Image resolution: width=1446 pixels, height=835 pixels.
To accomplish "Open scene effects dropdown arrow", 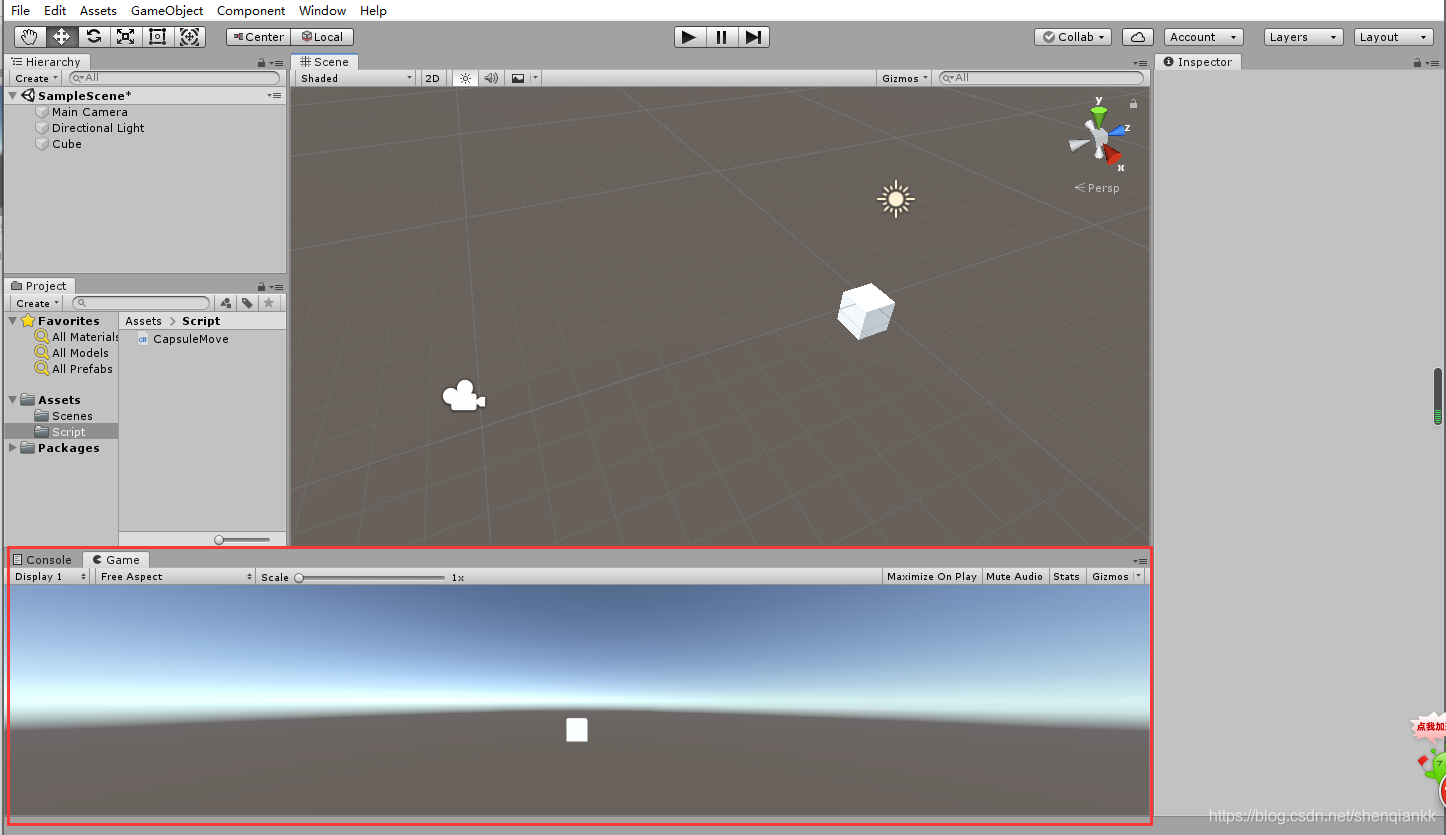I will pos(536,78).
